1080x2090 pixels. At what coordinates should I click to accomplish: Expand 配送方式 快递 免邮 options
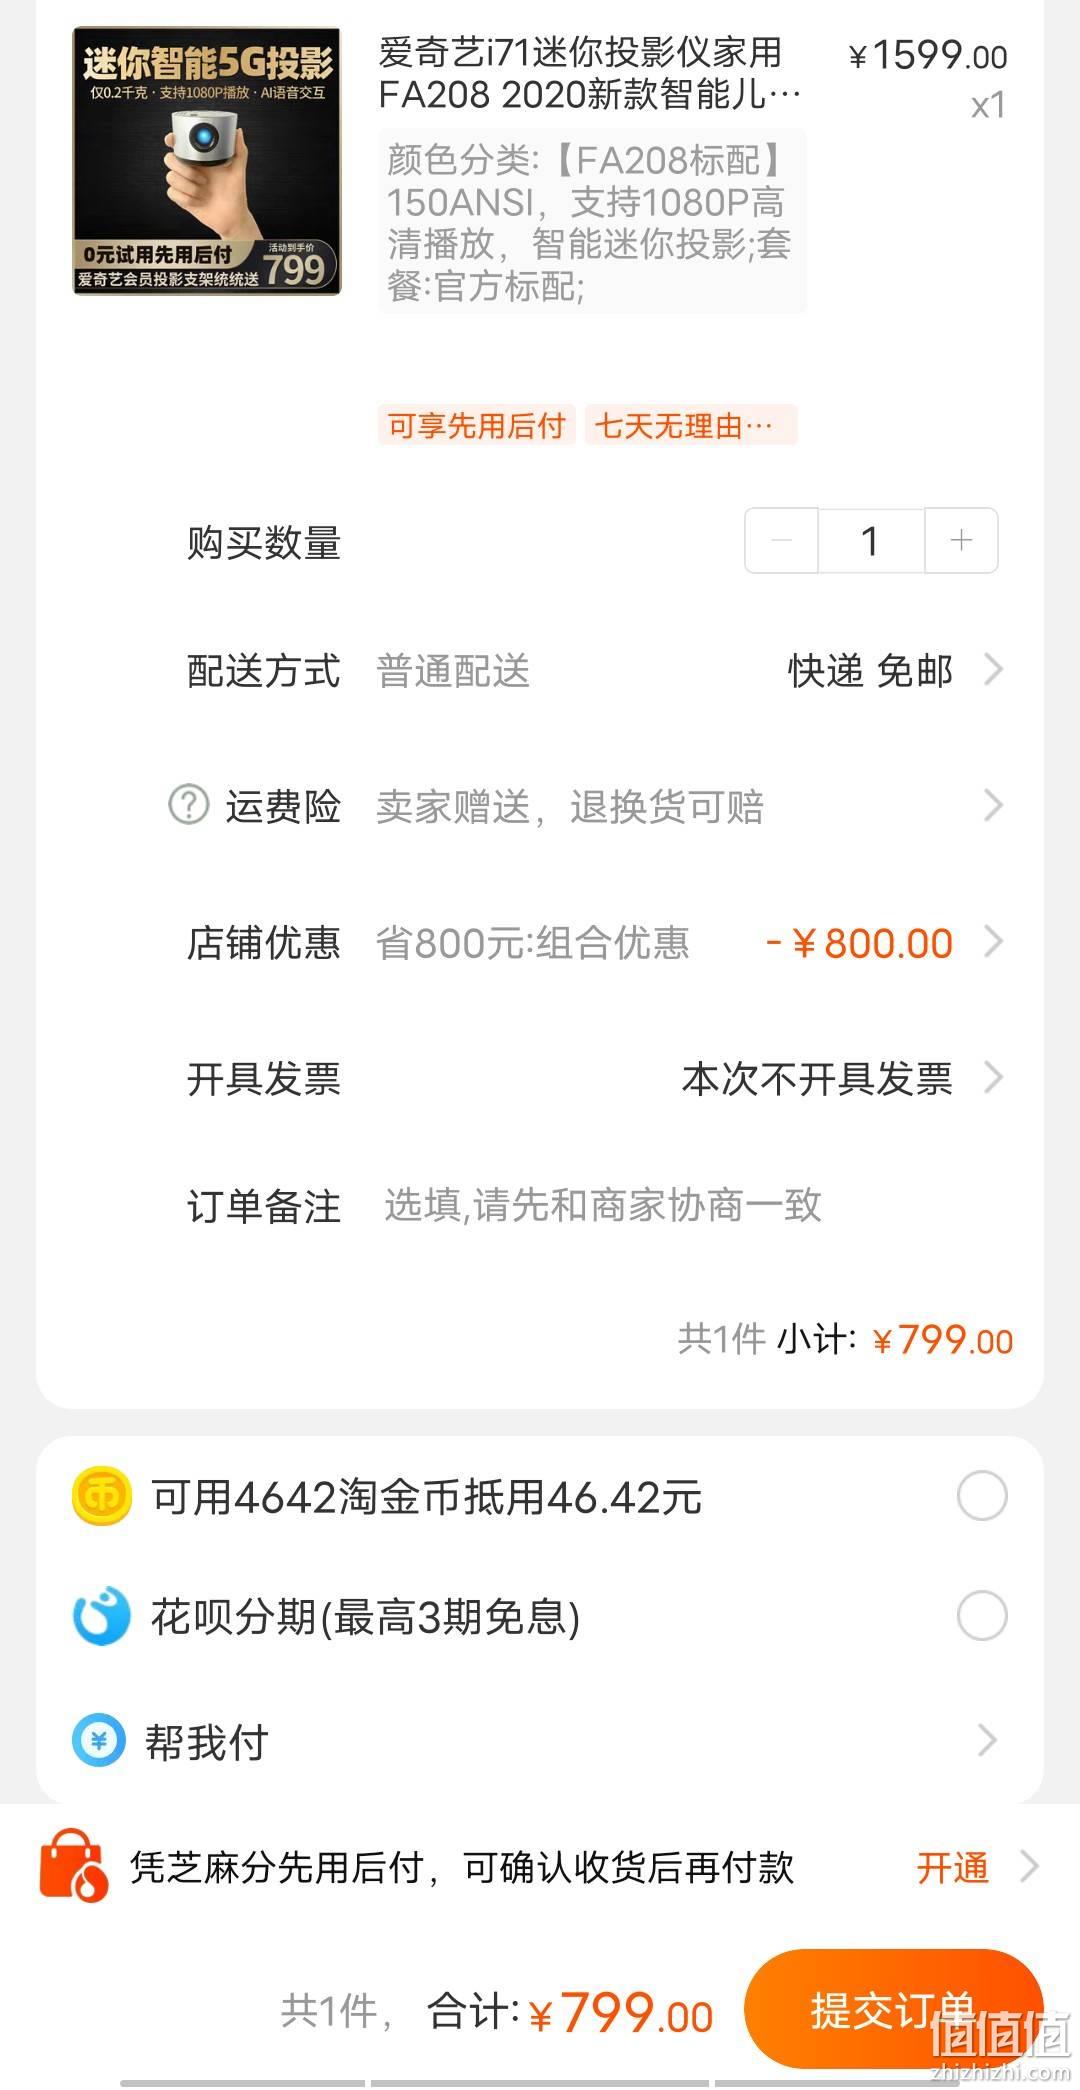993,670
